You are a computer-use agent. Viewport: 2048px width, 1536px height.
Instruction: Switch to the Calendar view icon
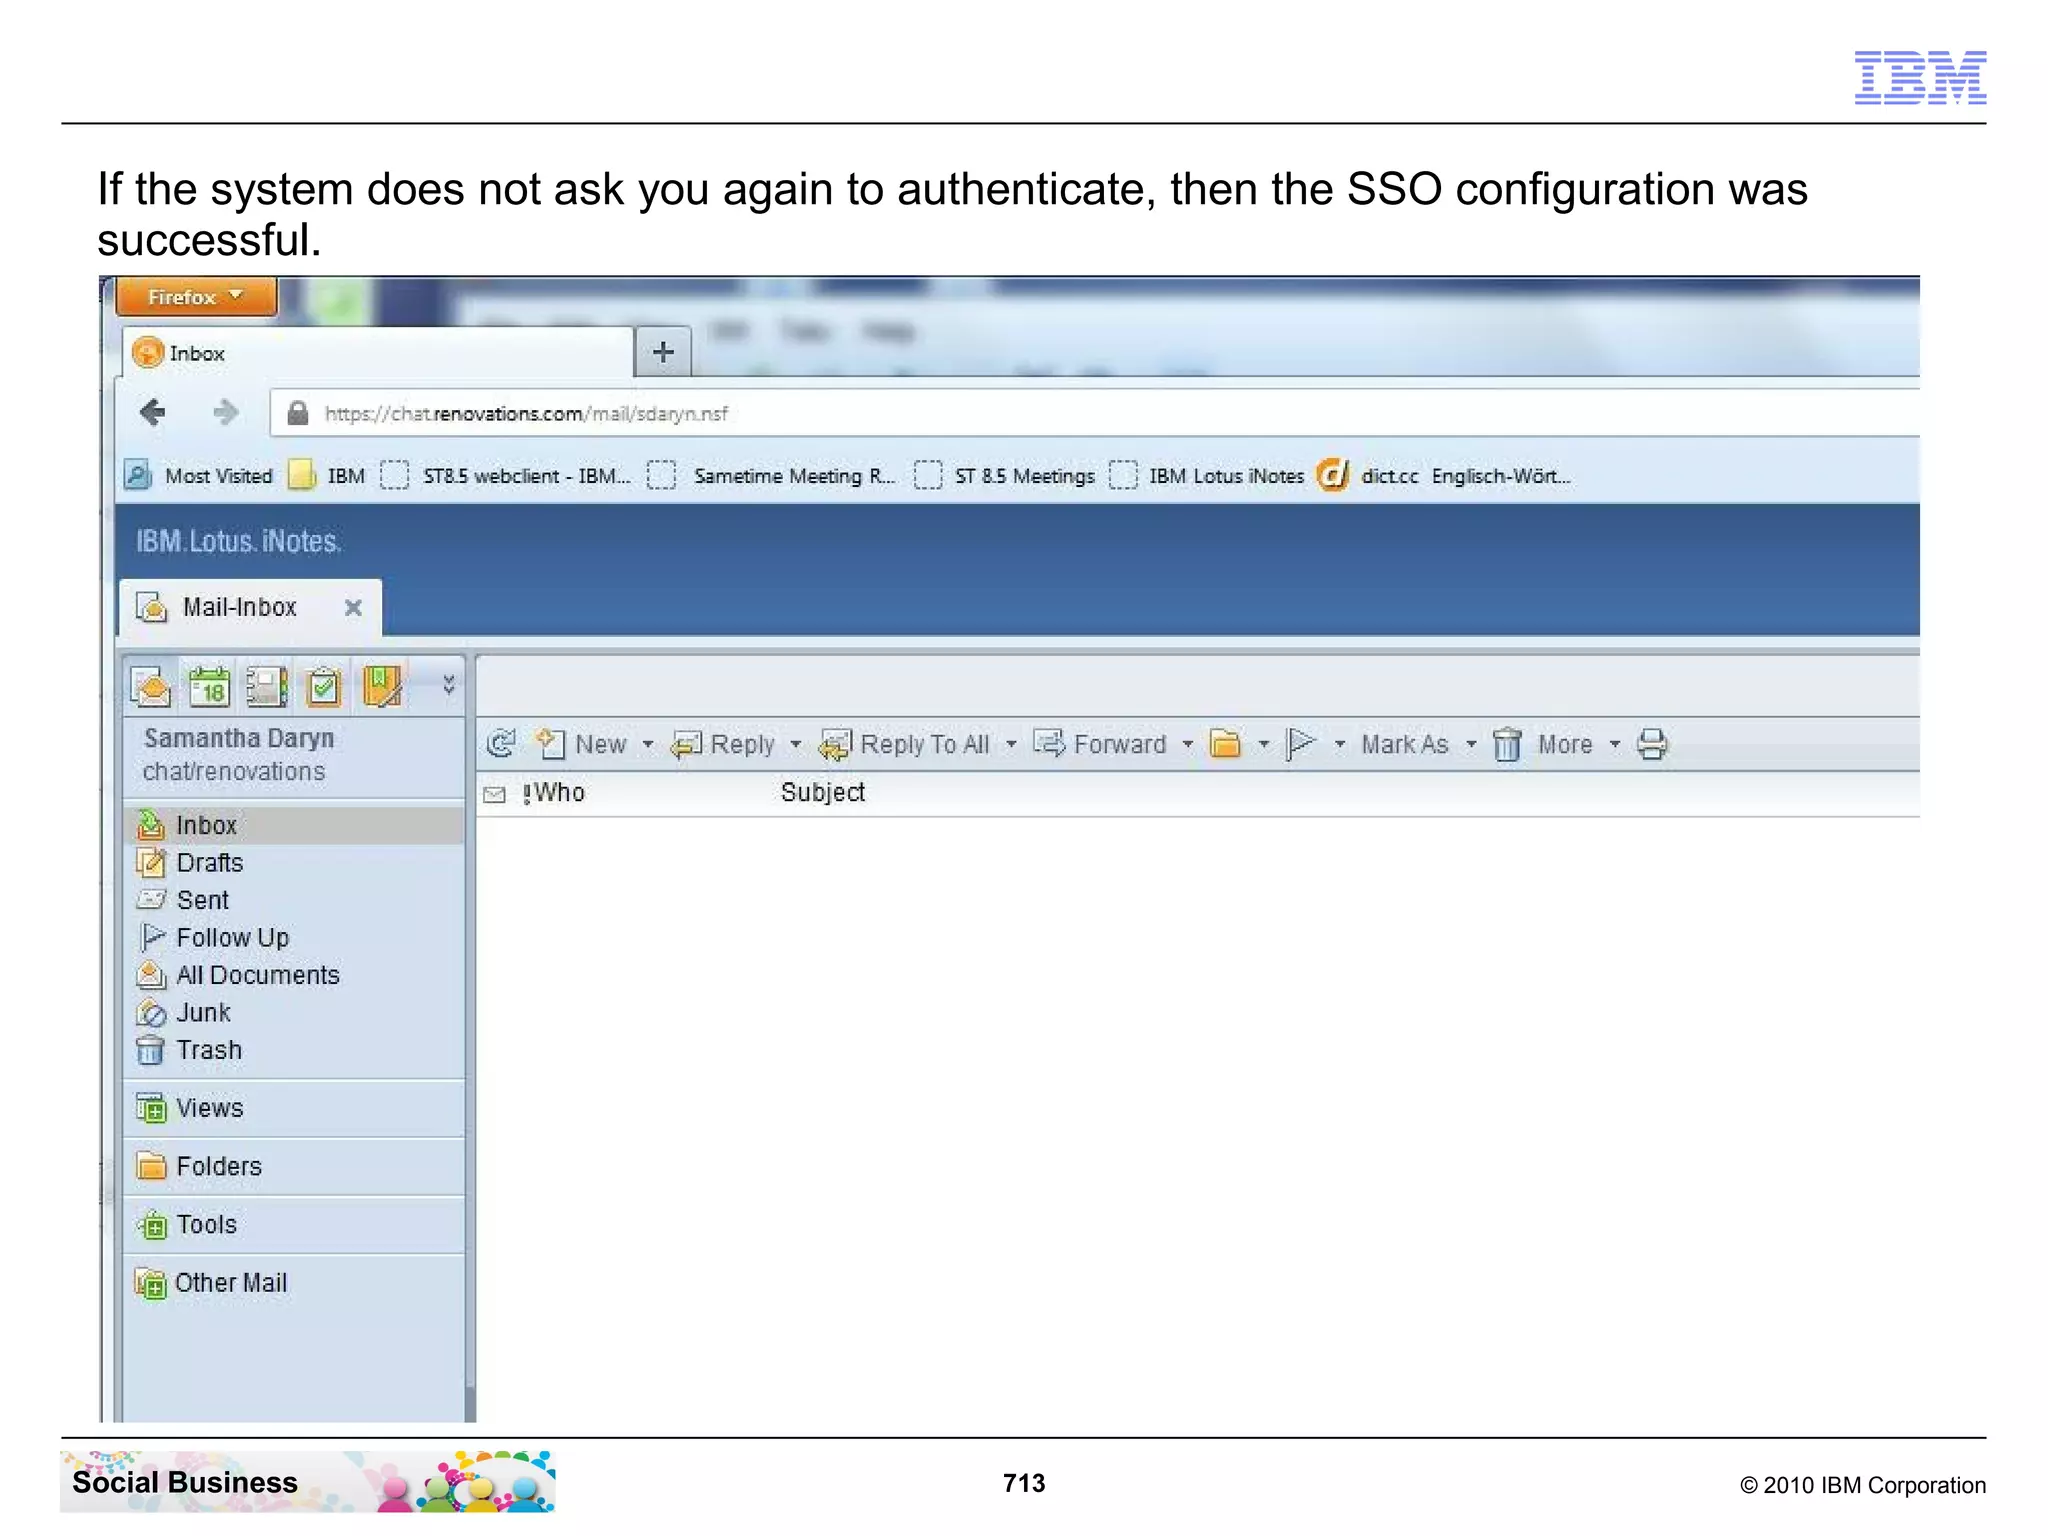(210, 686)
